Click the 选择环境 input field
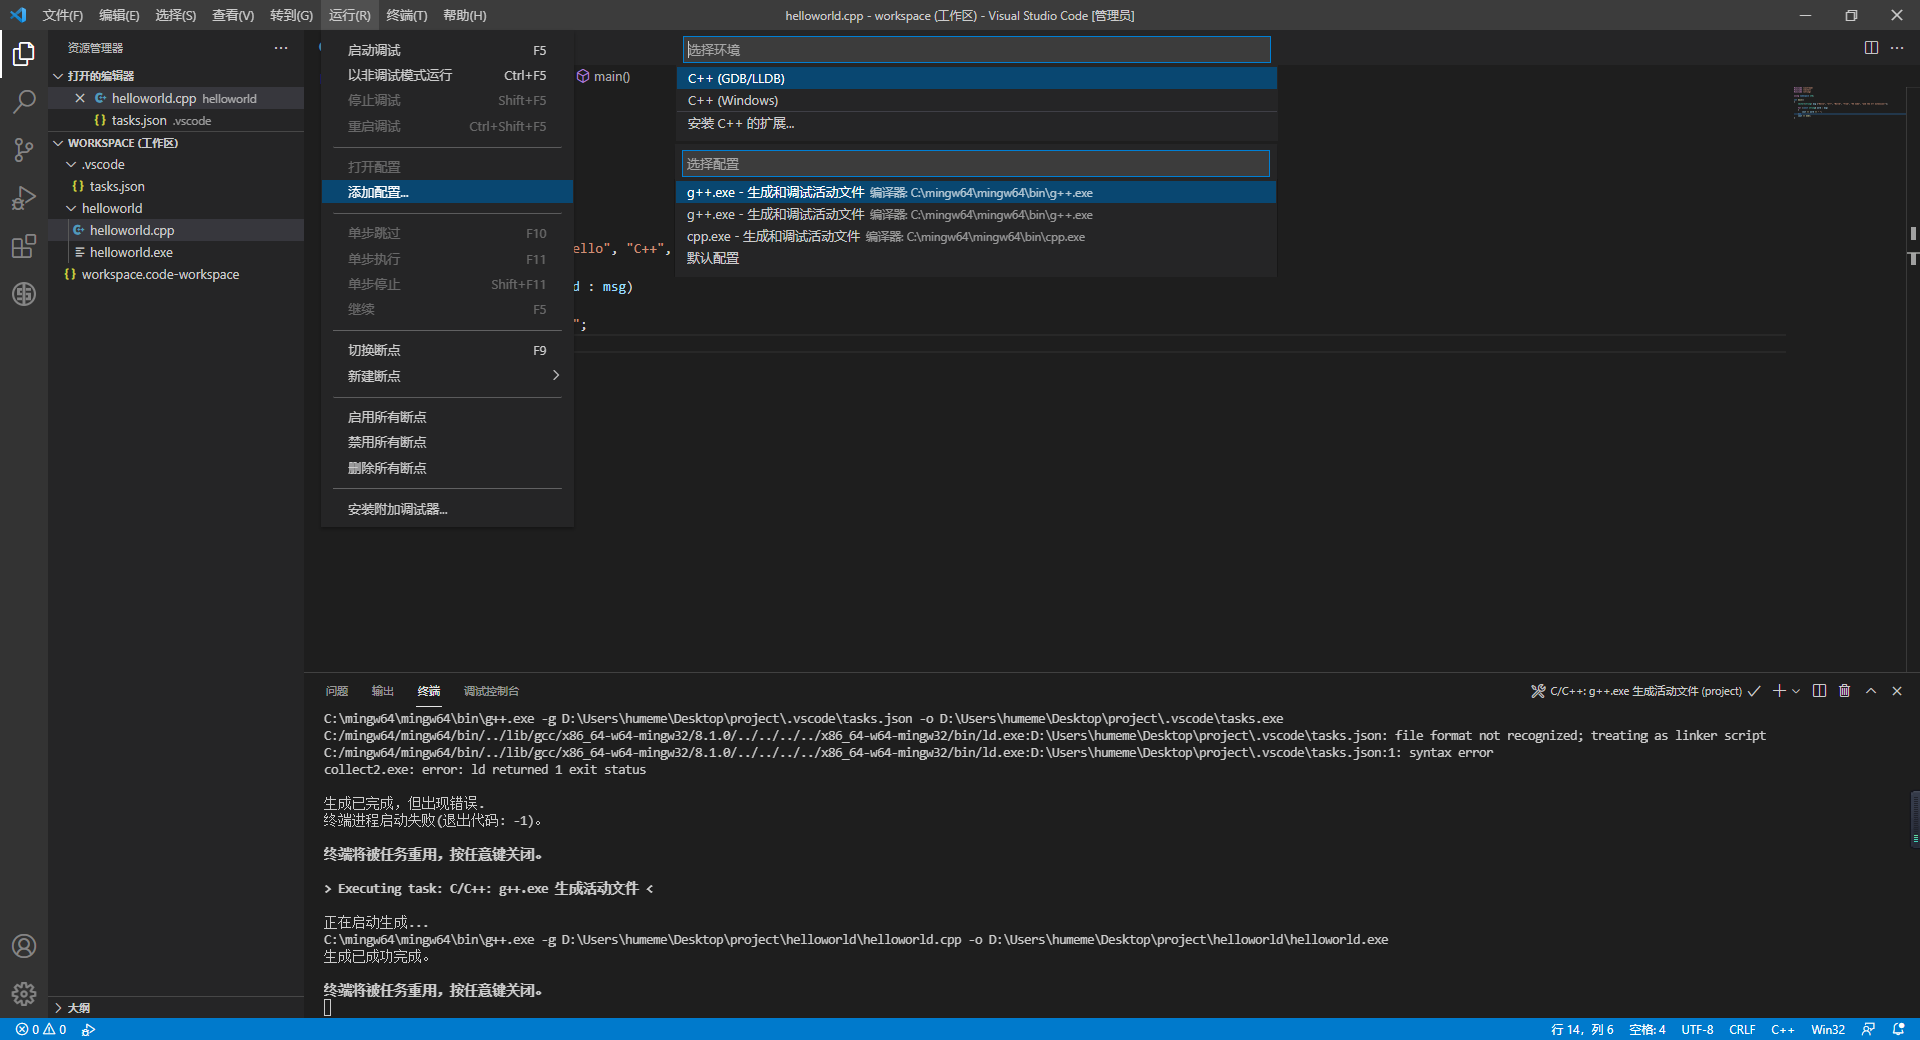Viewport: 1920px width, 1040px height. [977, 50]
